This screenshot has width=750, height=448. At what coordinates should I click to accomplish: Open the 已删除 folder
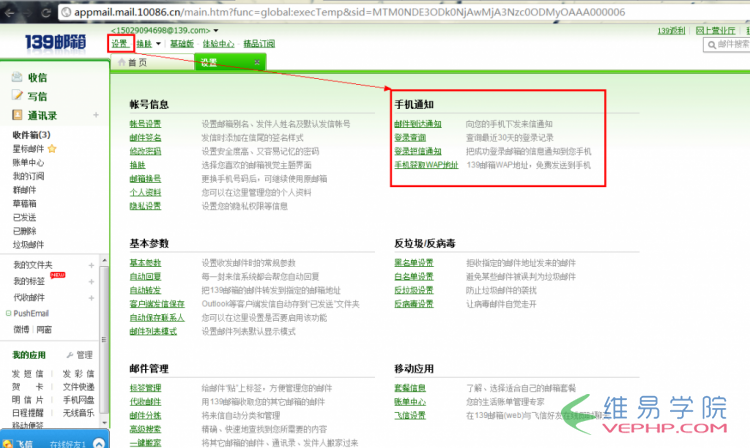pyautogui.click(x=24, y=231)
